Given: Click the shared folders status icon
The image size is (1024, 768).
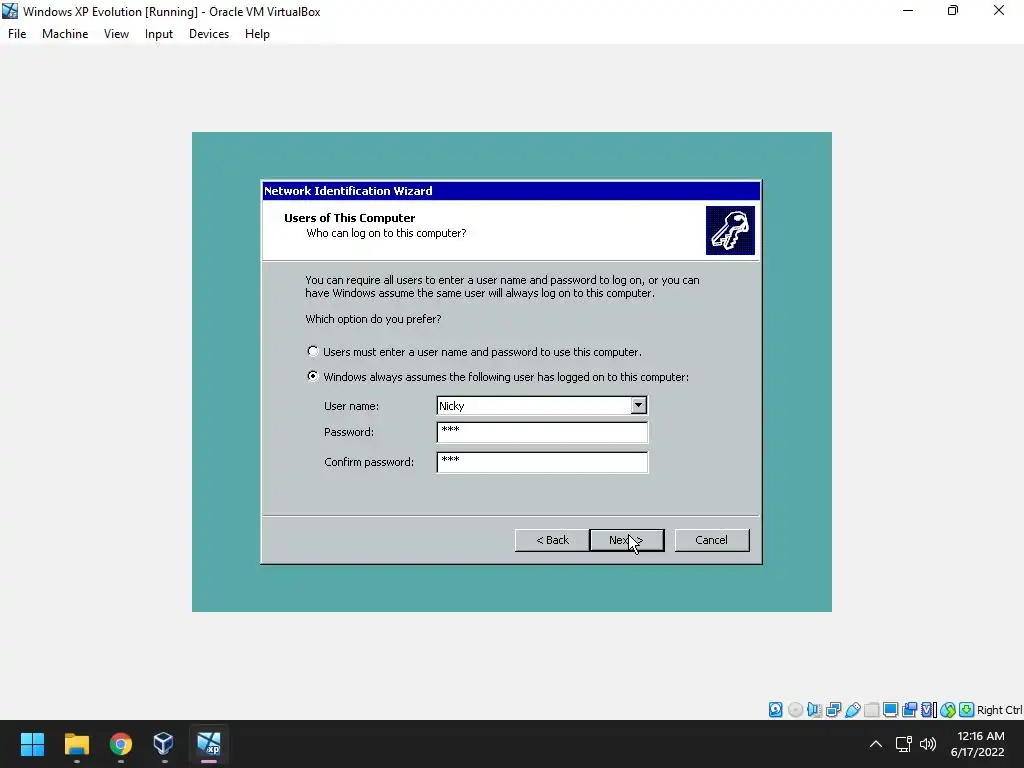Looking at the screenshot, I should coord(871,710).
